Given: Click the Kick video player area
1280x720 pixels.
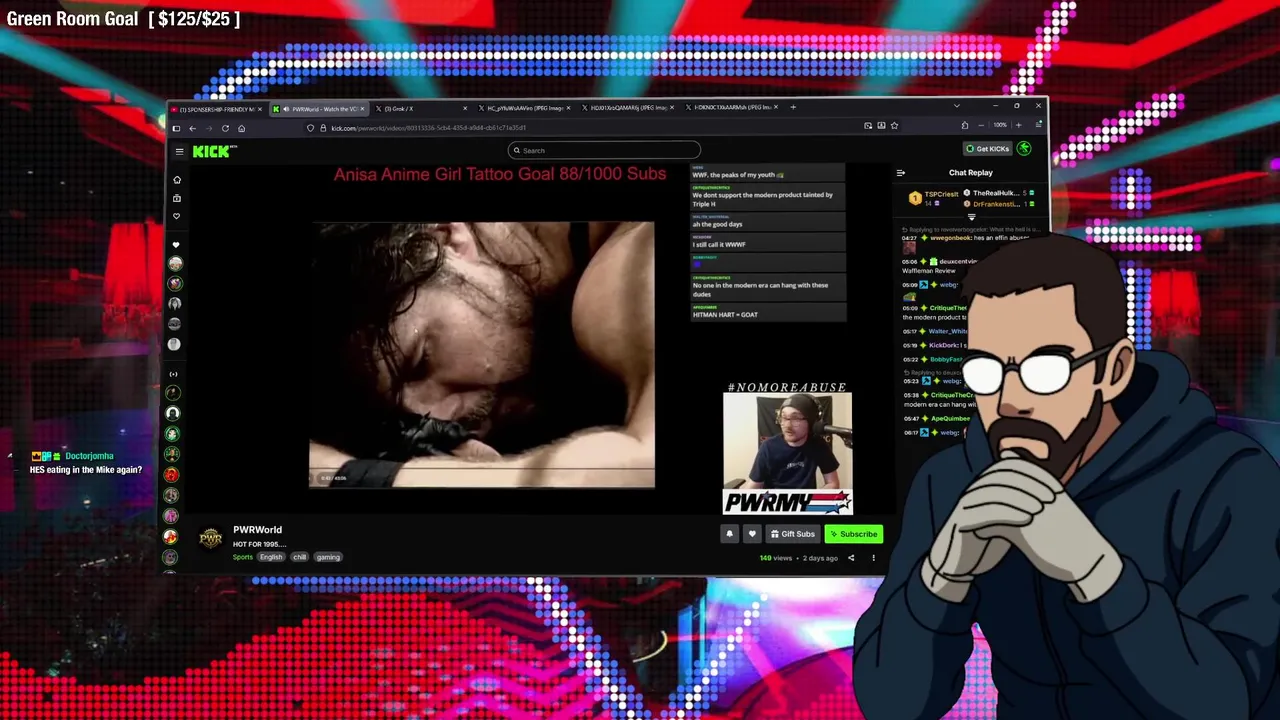Looking at the screenshot, I should coord(482,355).
